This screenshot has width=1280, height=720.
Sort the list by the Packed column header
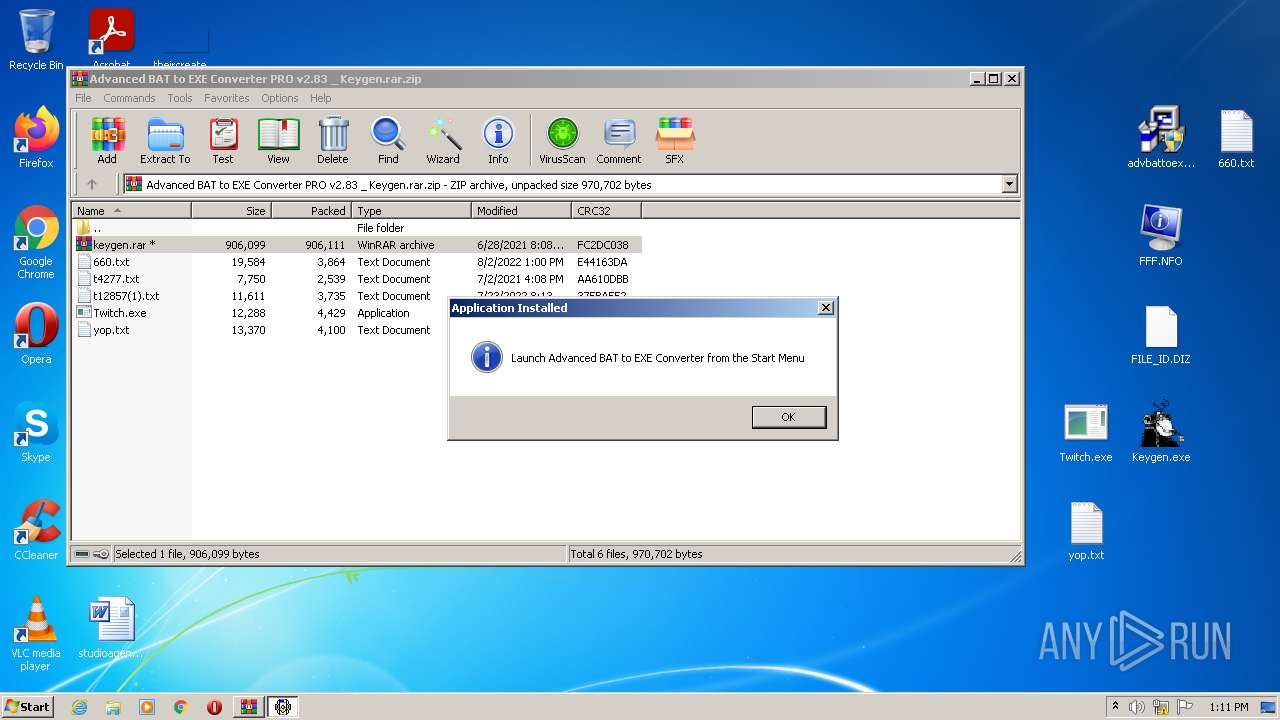click(311, 210)
